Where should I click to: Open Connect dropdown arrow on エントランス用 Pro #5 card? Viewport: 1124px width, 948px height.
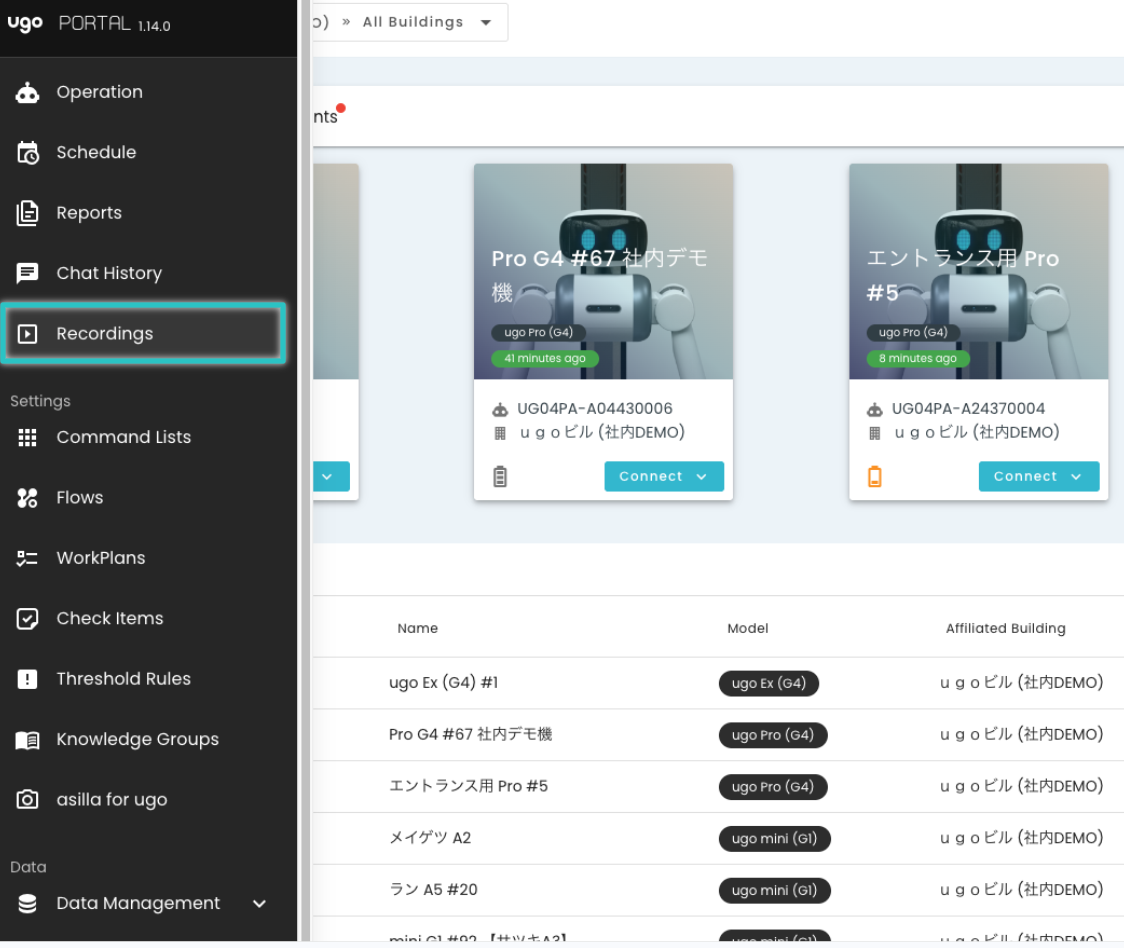pyautogui.click(x=1076, y=477)
